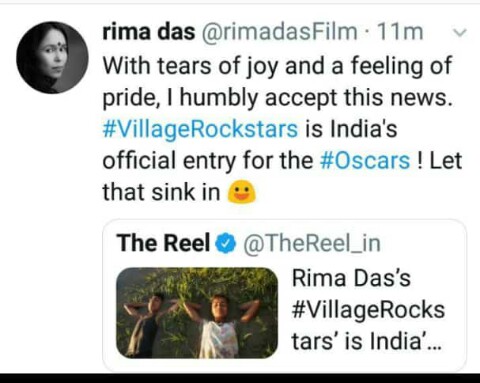480x383 pixels.
Task: Open quoted tweet text about Rima Das's film
Action: point(368,310)
